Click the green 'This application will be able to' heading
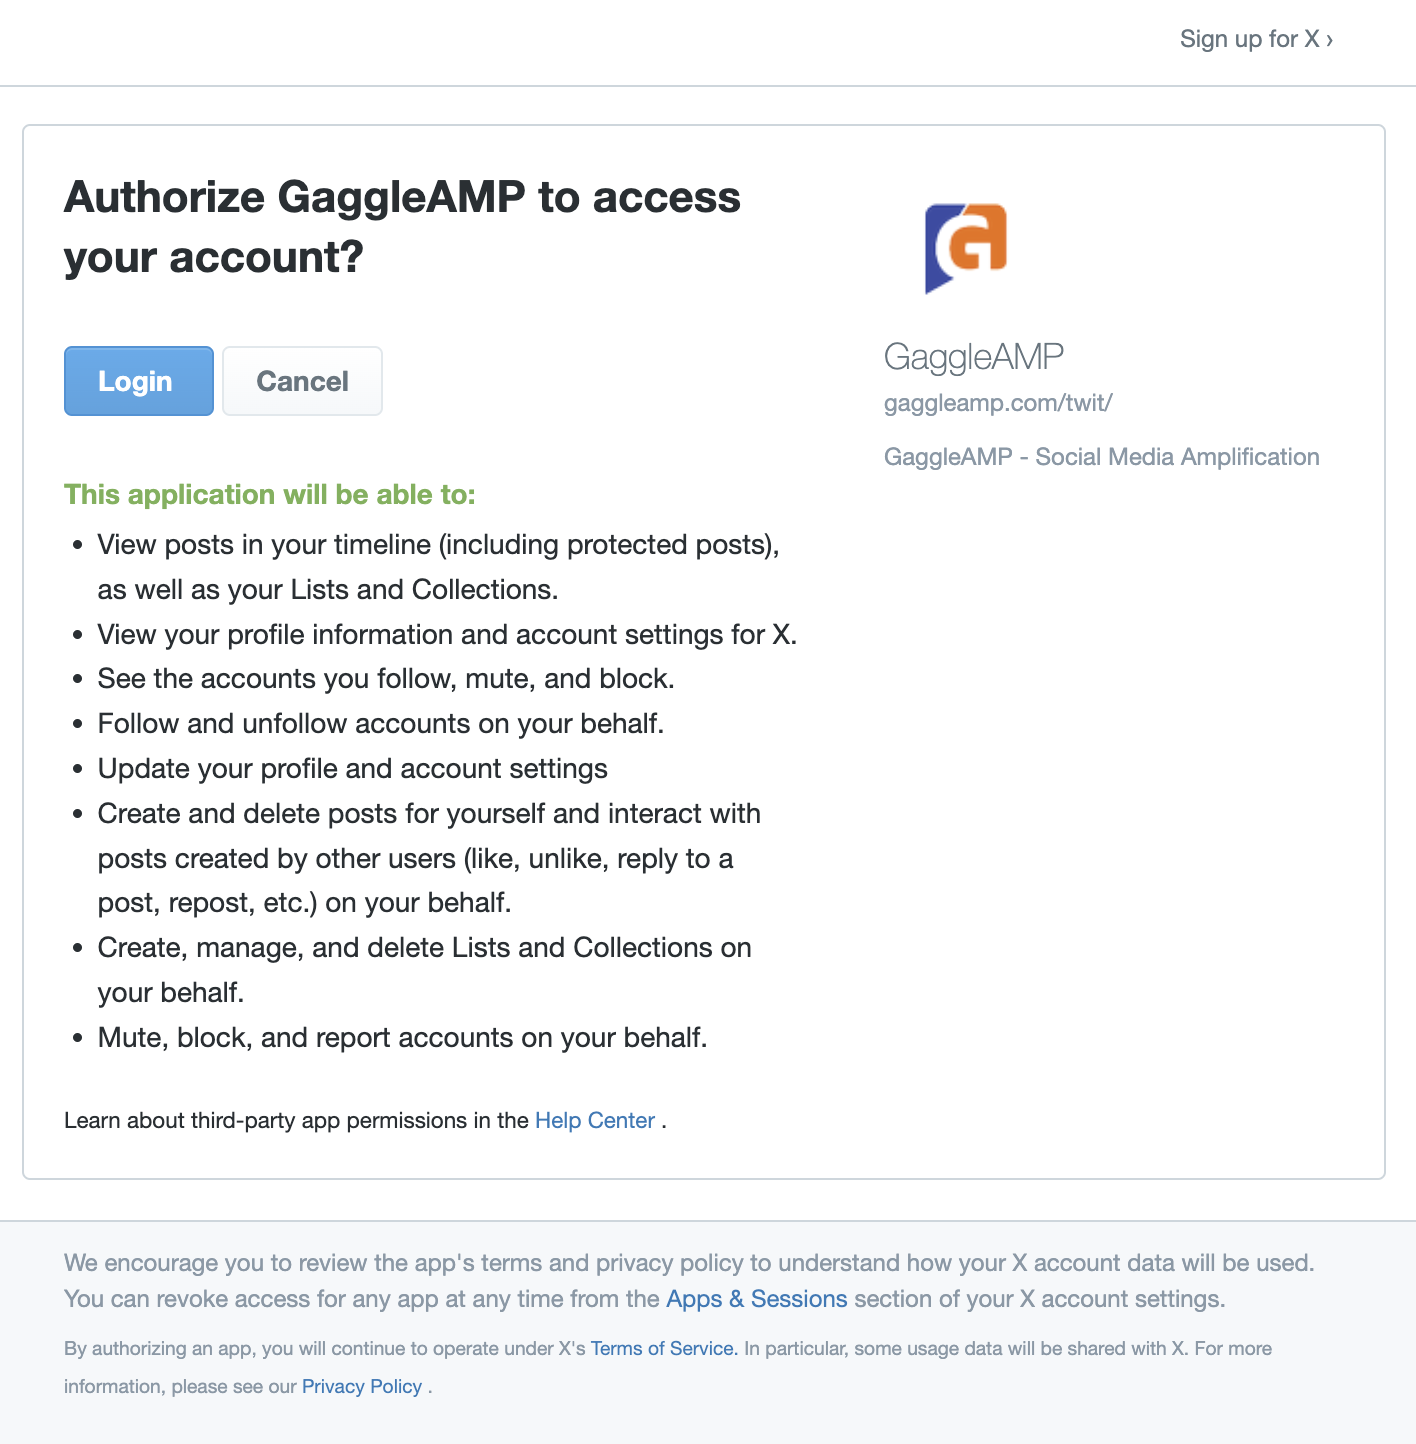 [x=270, y=495]
